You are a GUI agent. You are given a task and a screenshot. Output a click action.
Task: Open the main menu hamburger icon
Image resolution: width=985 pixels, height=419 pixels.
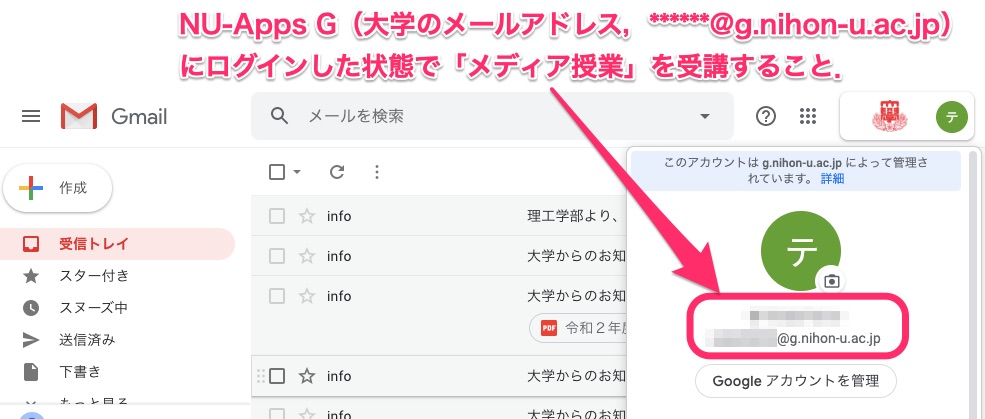[31, 116]
